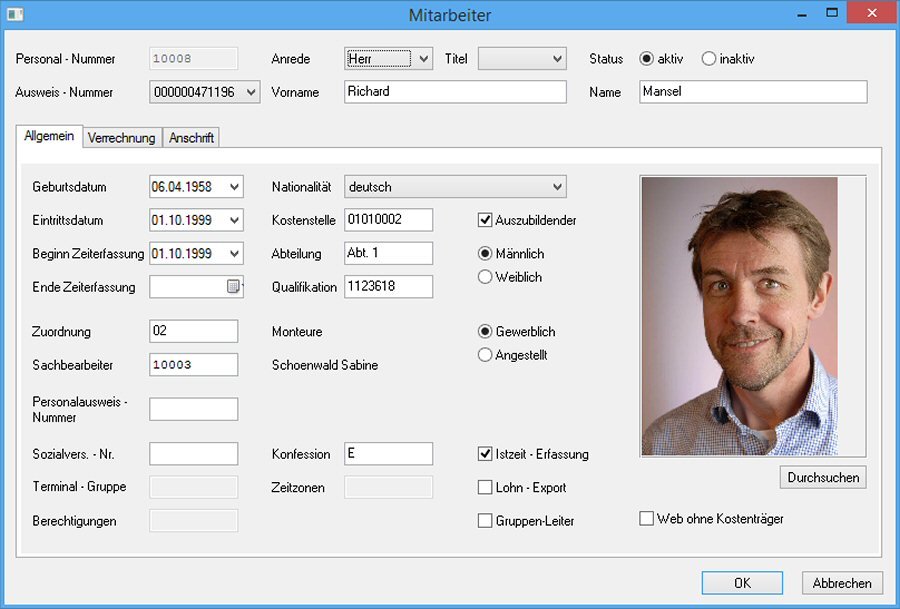Image resolution: width=900 pixels, height=609 pixels.
Task: Check the Gruppen-Leiter checkbox
Action: (486, 521)
